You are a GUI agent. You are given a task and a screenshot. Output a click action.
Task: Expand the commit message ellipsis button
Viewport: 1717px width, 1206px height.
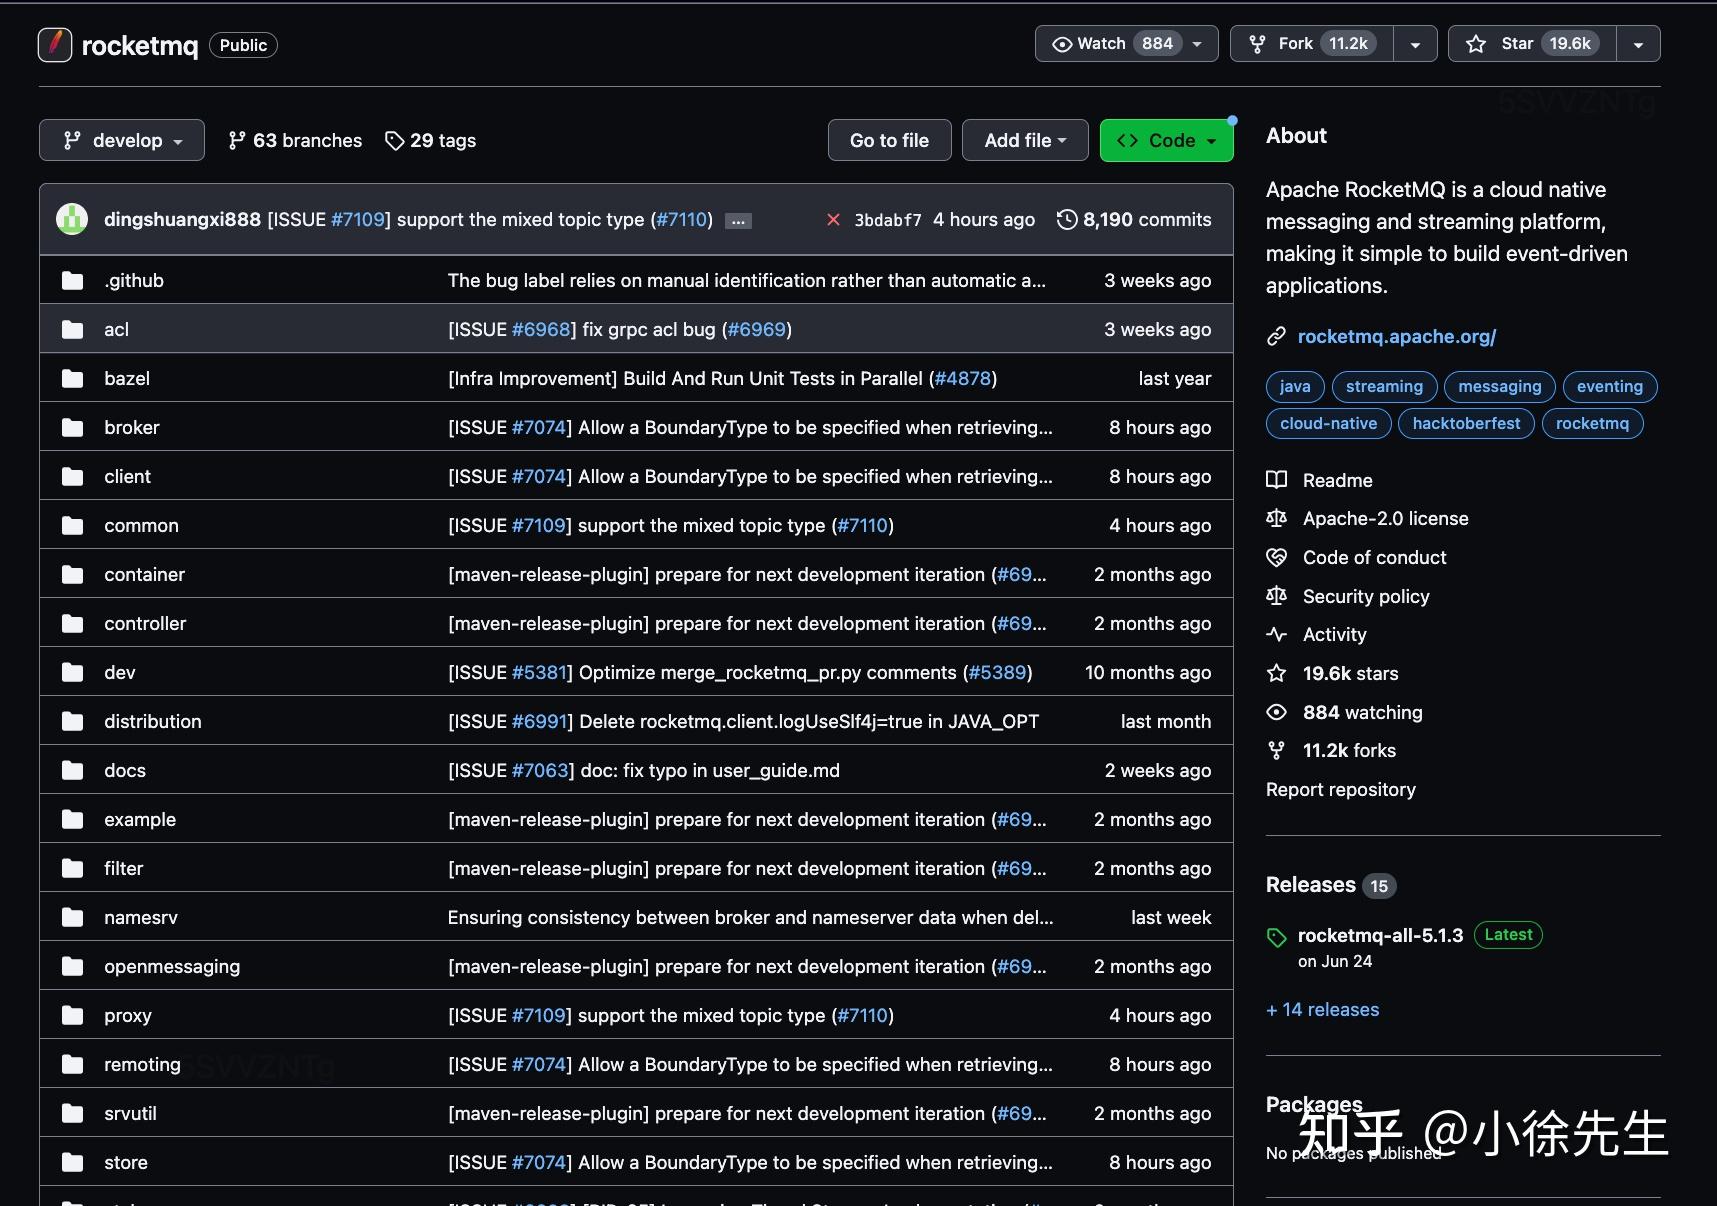pos(738,221)
